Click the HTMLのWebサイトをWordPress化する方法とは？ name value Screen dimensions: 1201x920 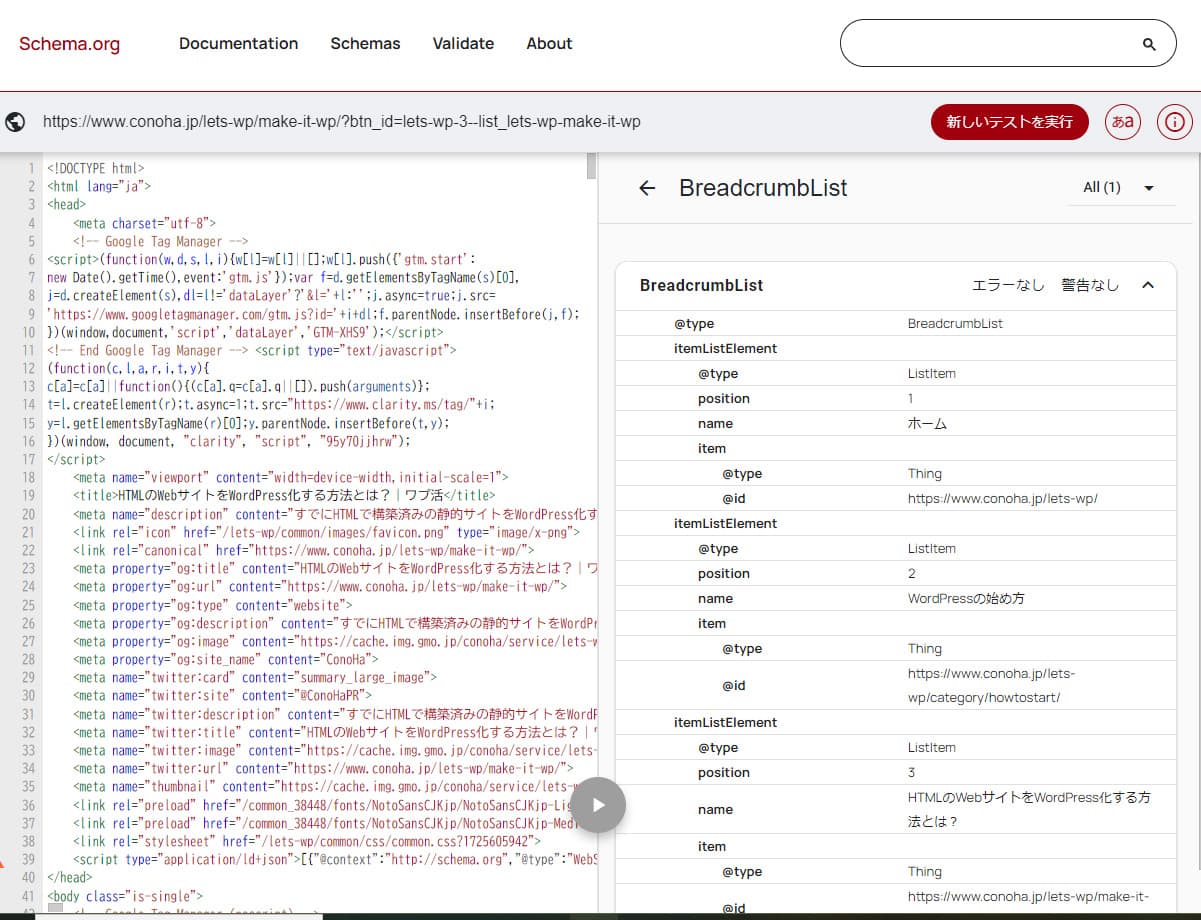pos(1029,810)
